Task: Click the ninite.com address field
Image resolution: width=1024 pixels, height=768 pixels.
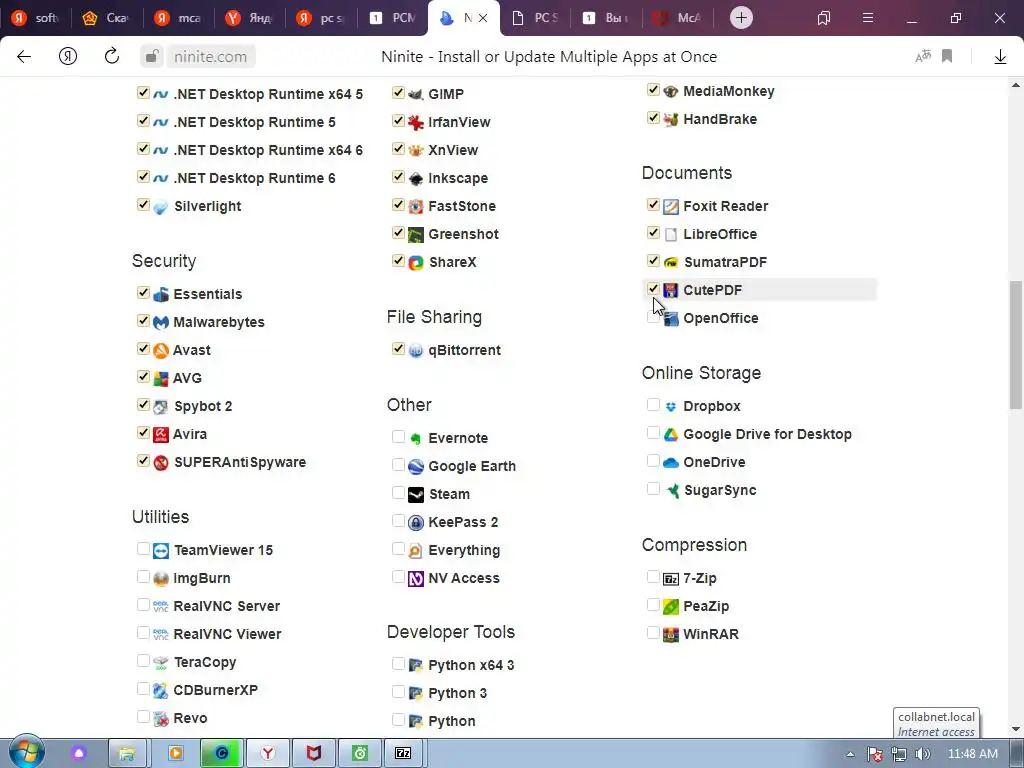Action: 210,57
